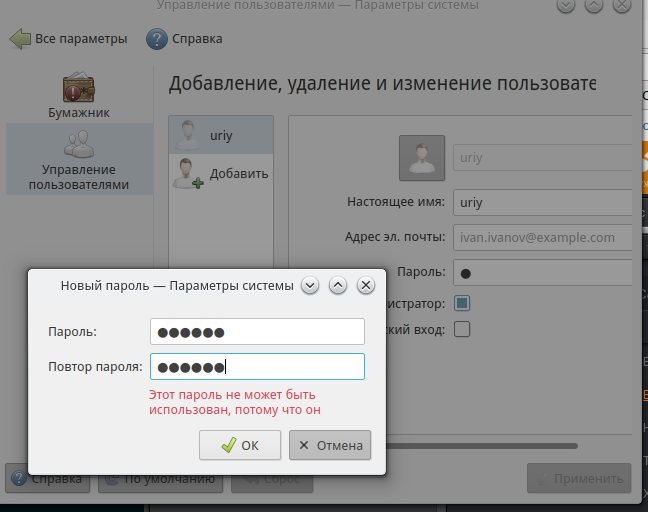Click the bottom Справка button
This screenshot has width=648, height=512.
48,479
